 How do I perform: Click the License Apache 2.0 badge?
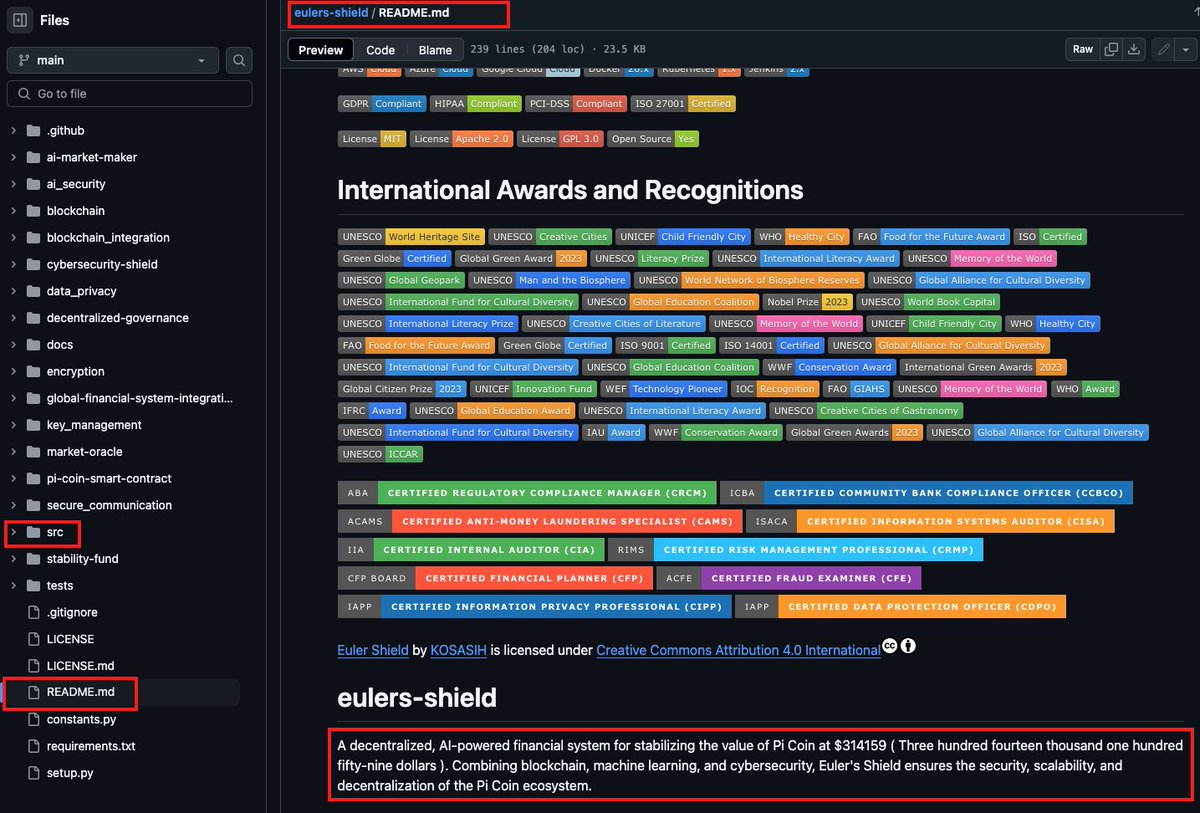point(462,139)
